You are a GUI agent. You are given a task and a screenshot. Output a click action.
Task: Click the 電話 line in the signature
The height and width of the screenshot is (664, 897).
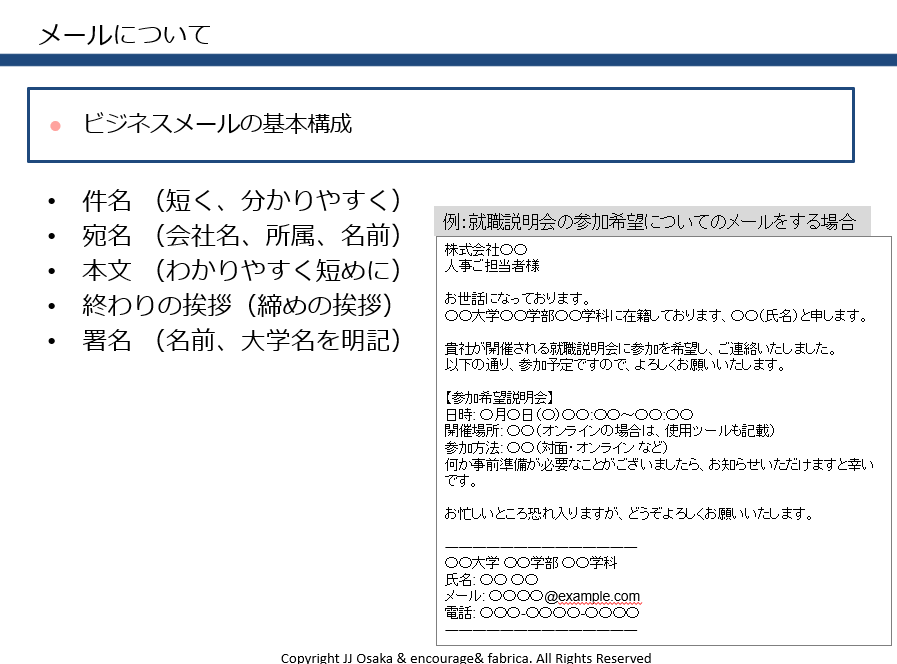click(x=534, y=613)
